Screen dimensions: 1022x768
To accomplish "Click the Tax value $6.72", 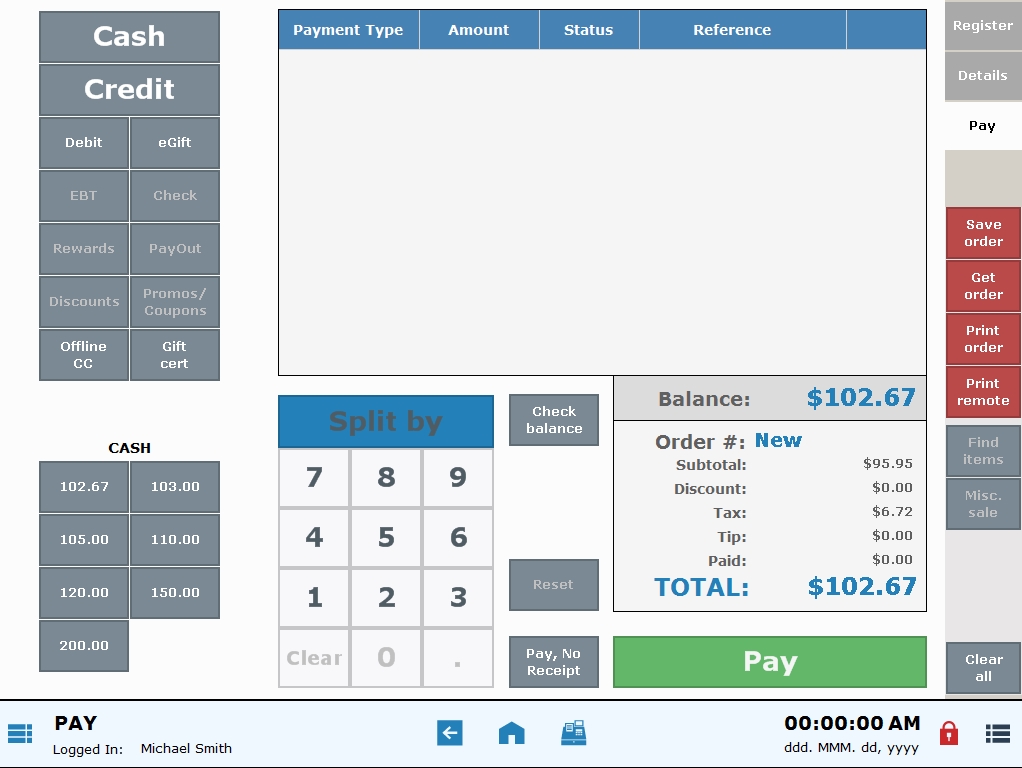I will (892, 512).
